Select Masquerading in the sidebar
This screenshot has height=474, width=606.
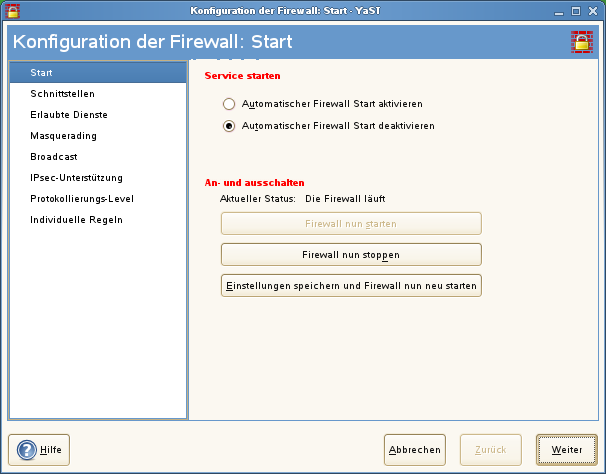(x=64, y=136)
